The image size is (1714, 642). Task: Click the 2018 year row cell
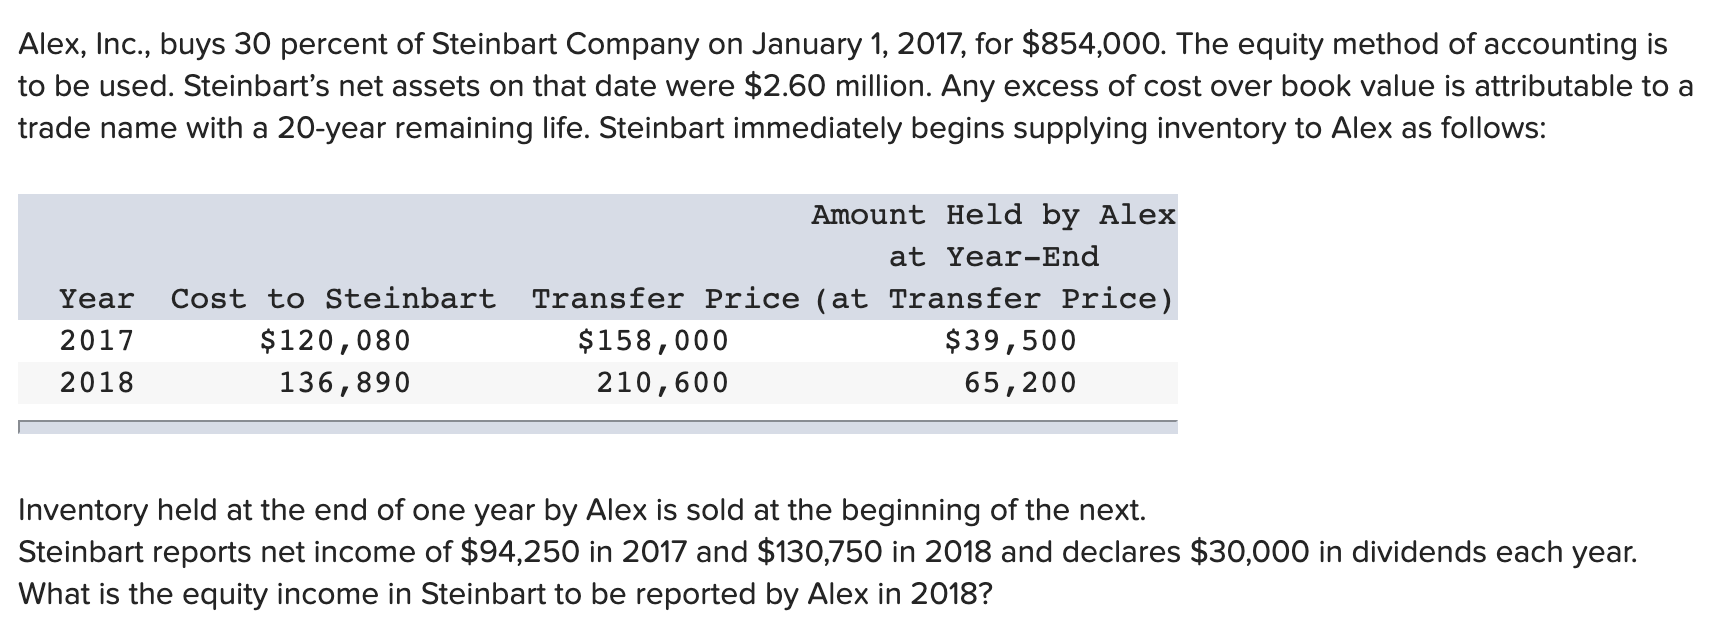96,383
